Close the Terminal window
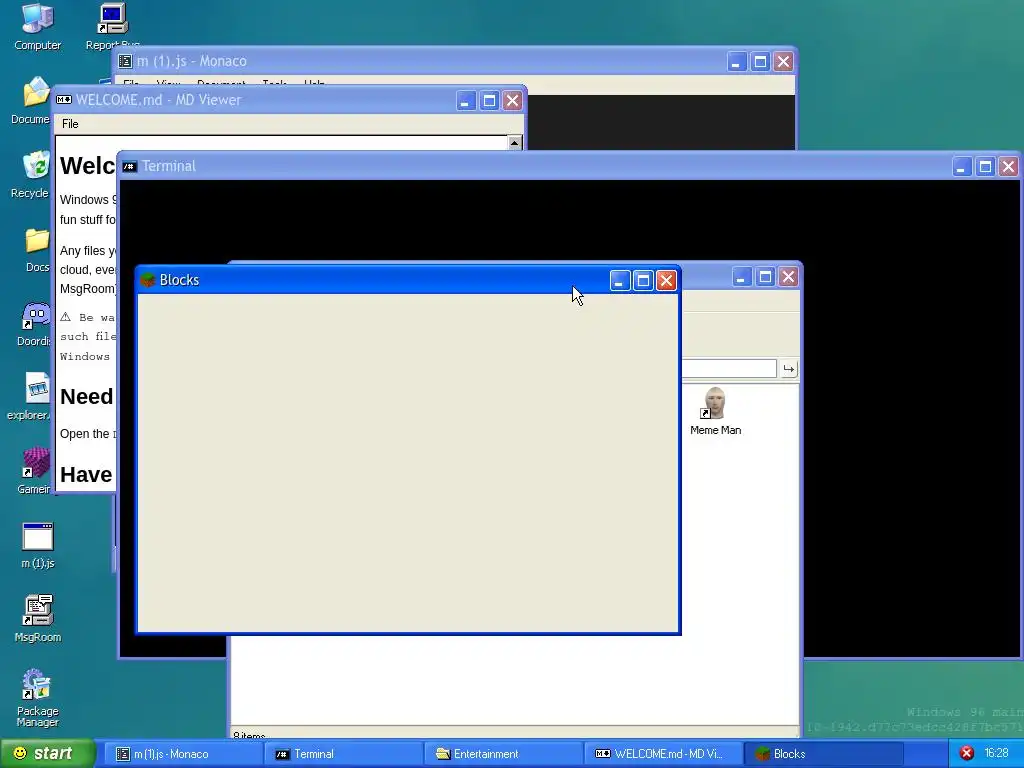This screenshot has width=1024, height=768. (x=1008, y=167)
